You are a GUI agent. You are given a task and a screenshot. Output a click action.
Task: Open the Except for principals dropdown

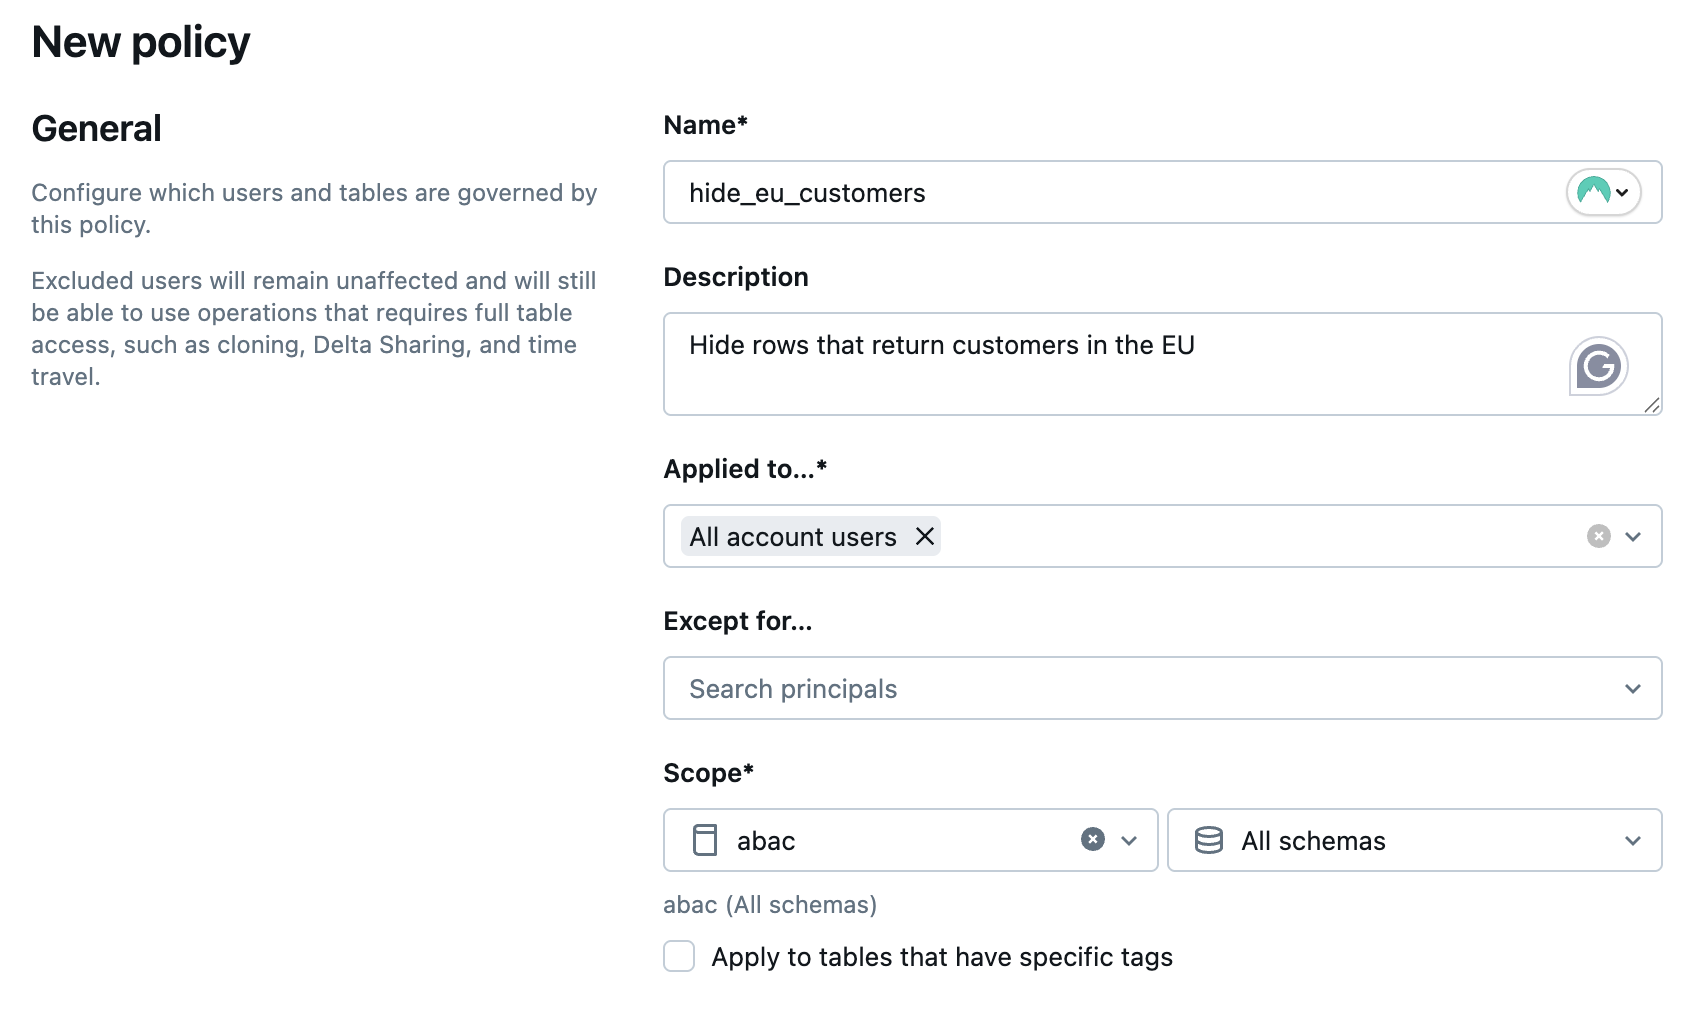coord(1633,689)
